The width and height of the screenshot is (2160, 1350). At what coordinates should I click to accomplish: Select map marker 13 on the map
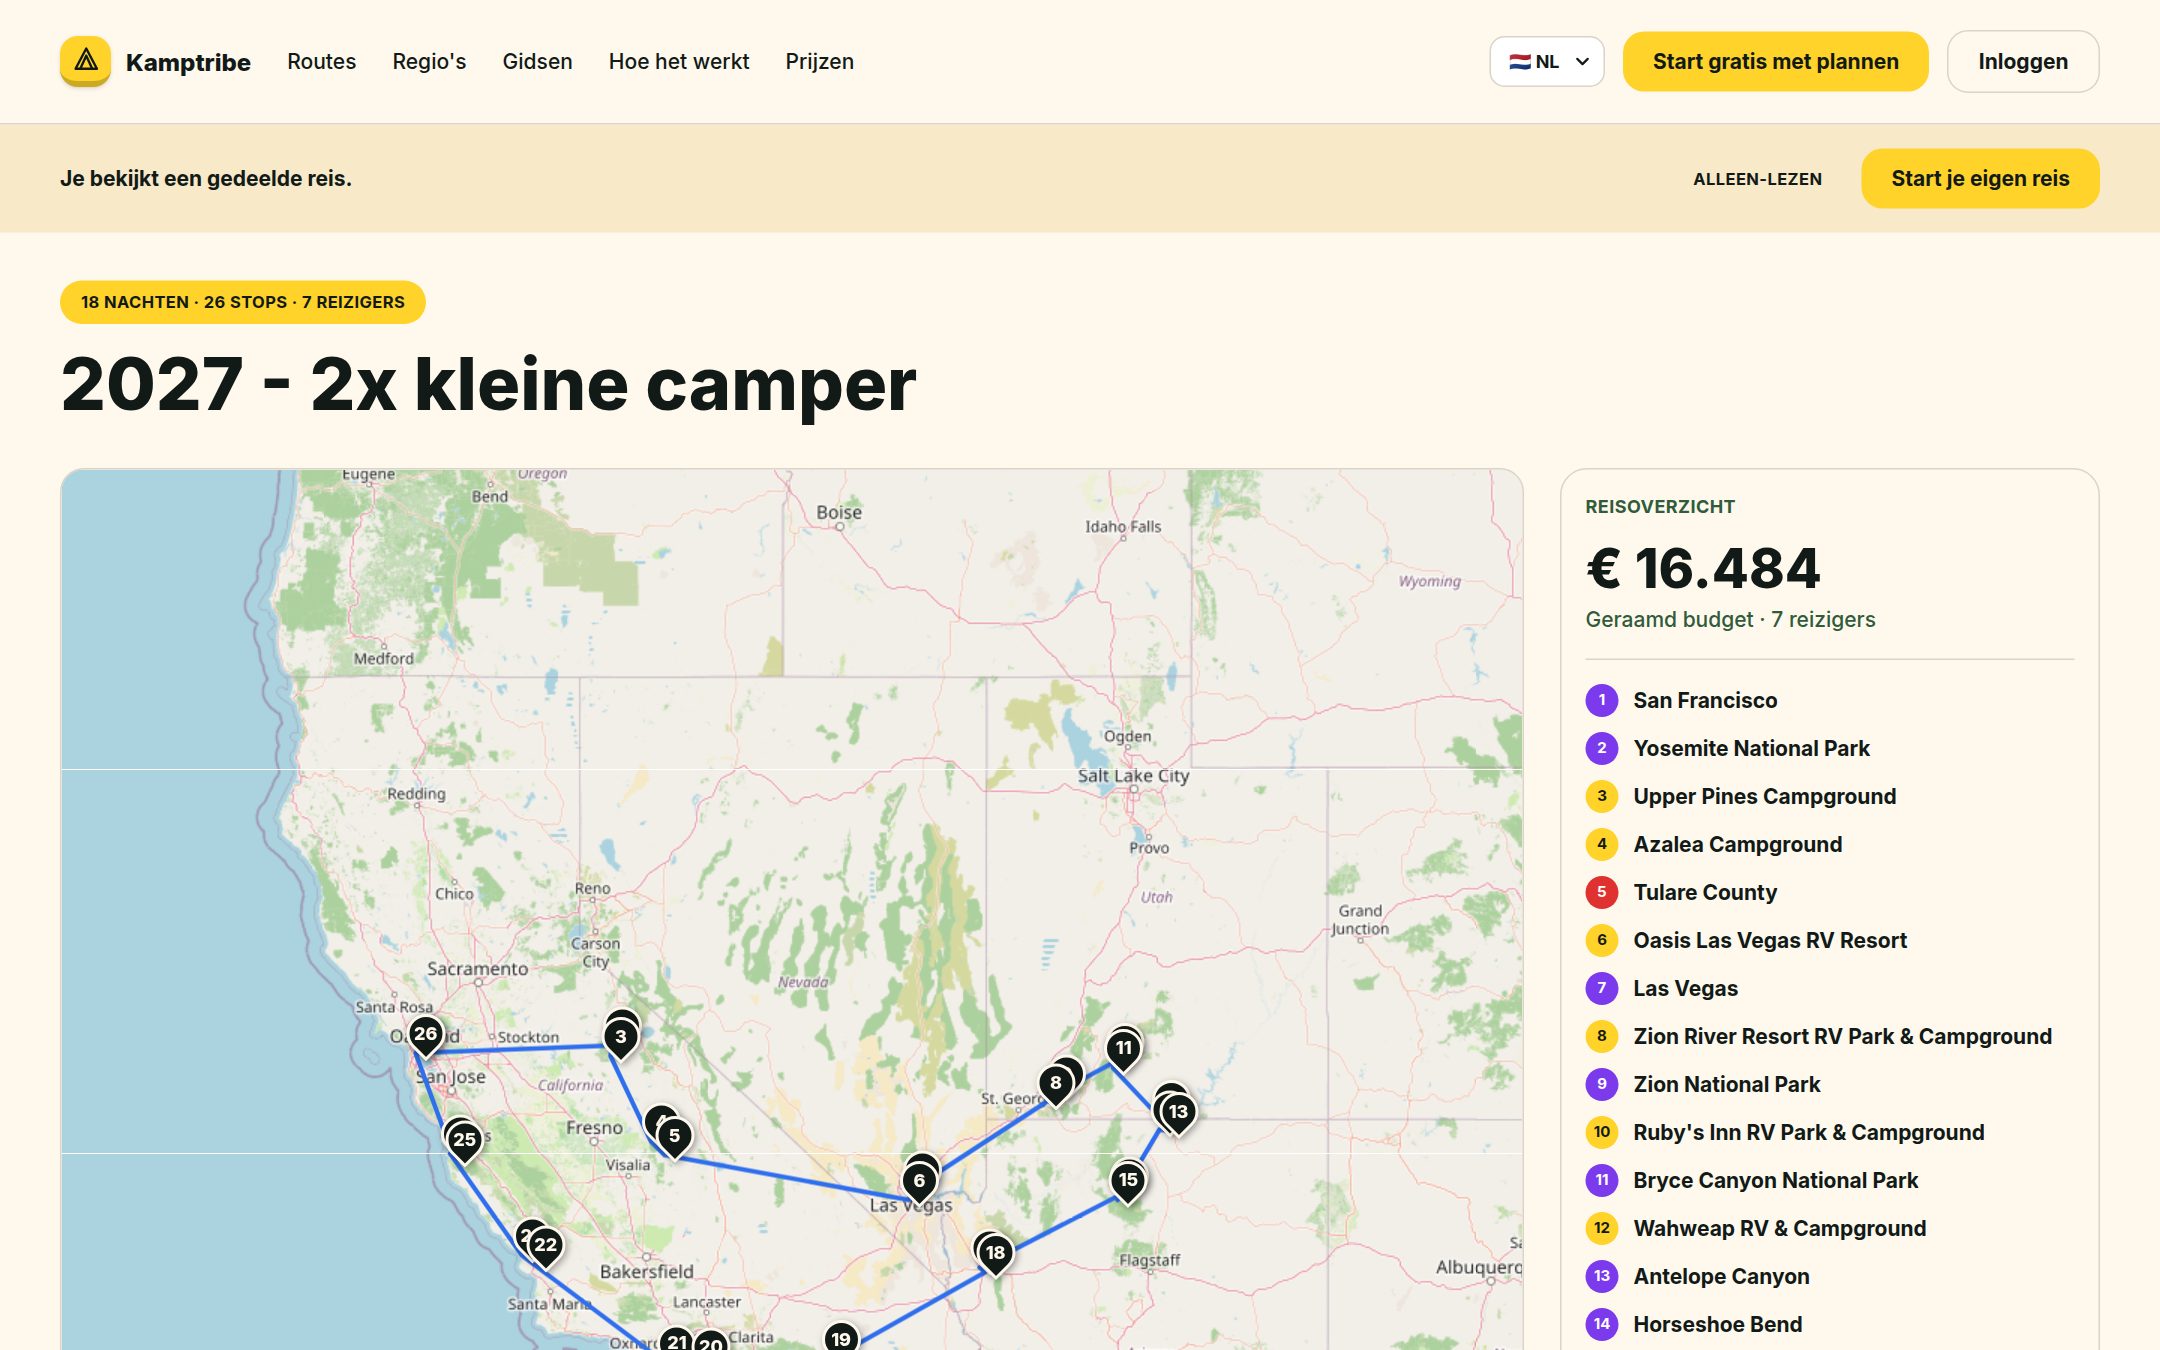point(1179,1114)
